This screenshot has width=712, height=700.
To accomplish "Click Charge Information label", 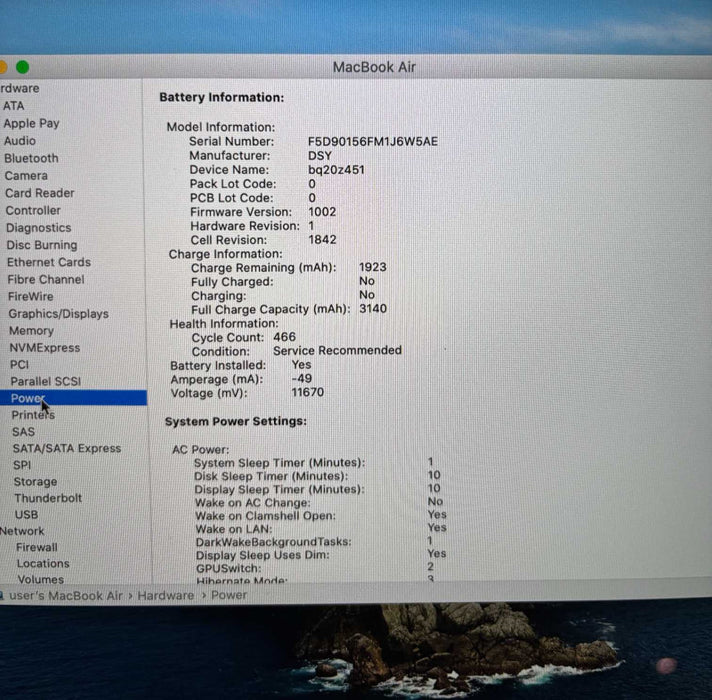I will (226, 254).
